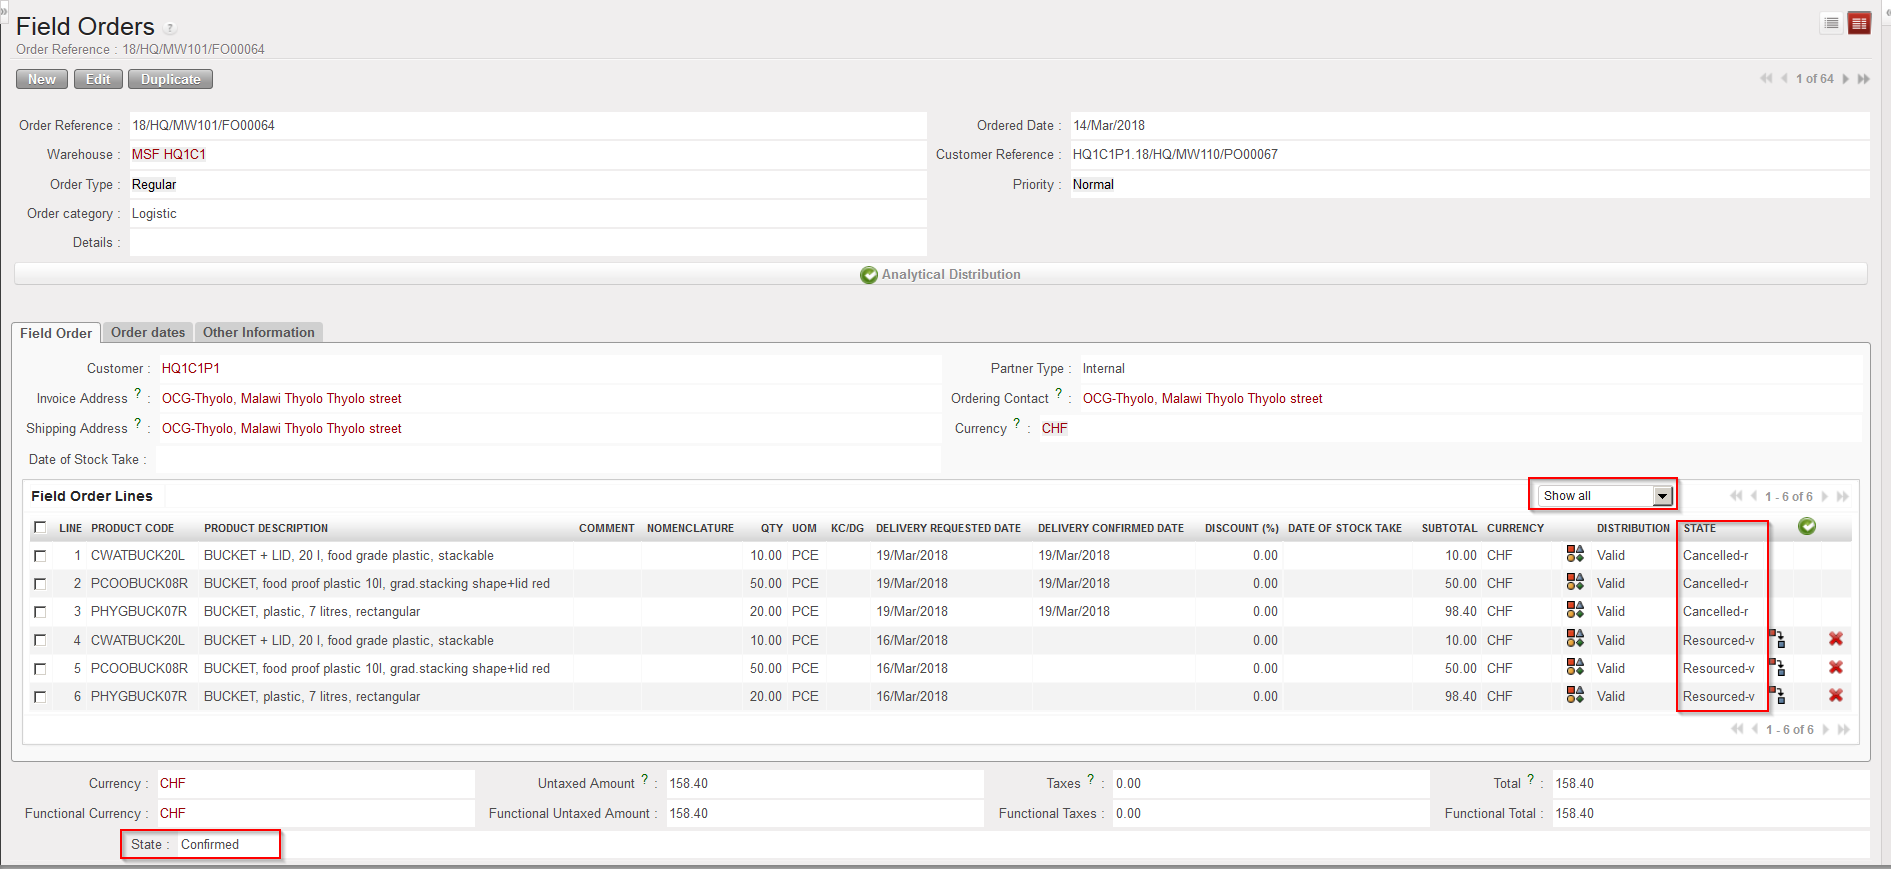
Task: Tick checkbox for line 2 PCOOBUCK08R
Action: click(x=40, y=584)
